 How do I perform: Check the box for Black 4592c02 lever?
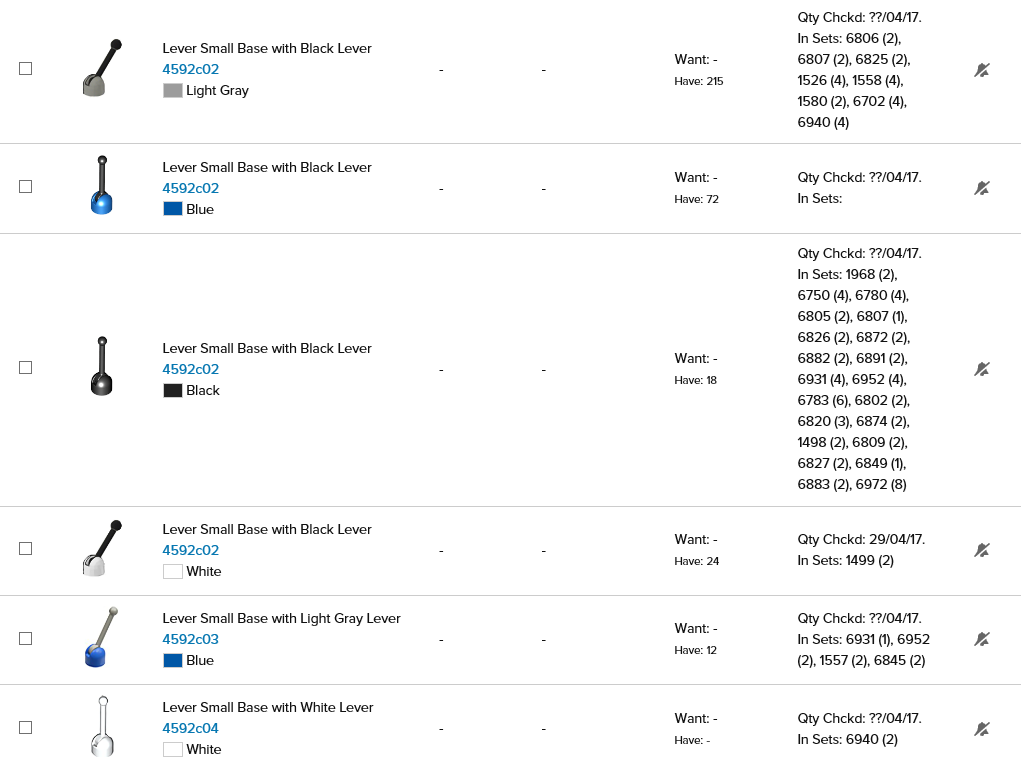(x=26, y=368)
